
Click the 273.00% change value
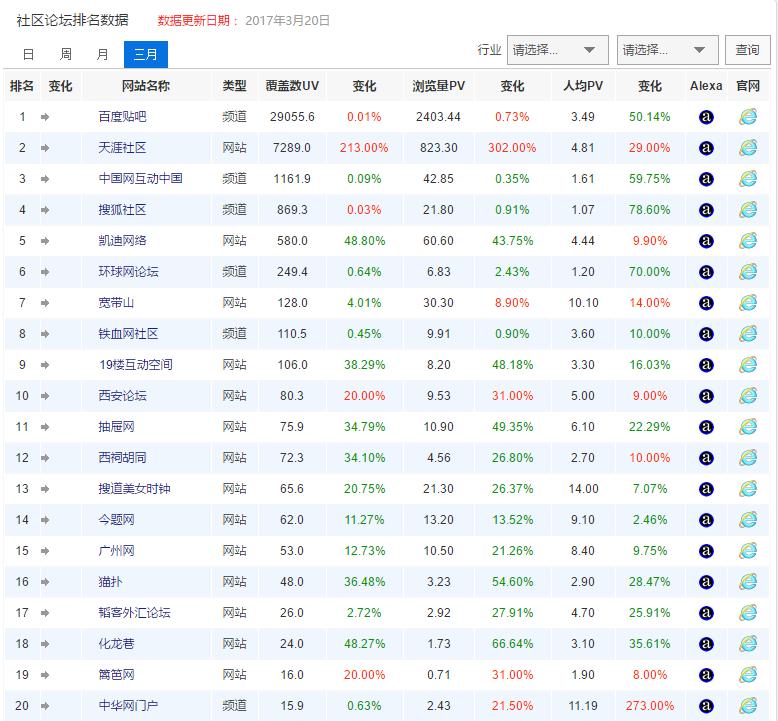(x=649, y=706)
